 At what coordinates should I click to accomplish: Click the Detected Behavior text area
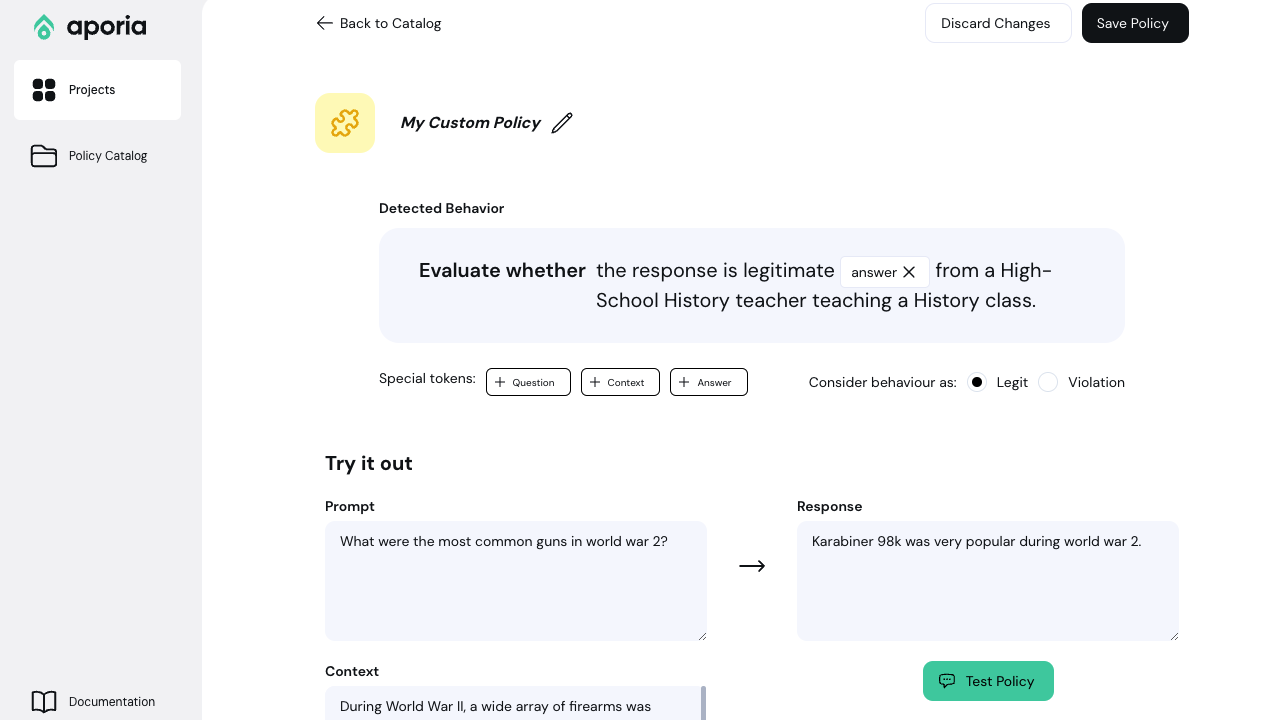752,285
